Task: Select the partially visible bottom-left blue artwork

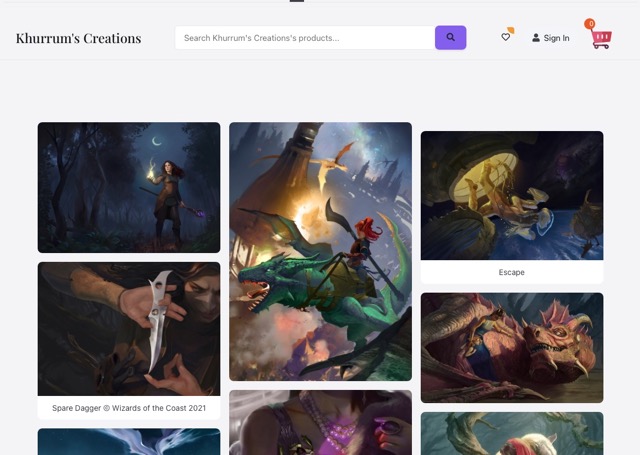Action: (129, 441)
